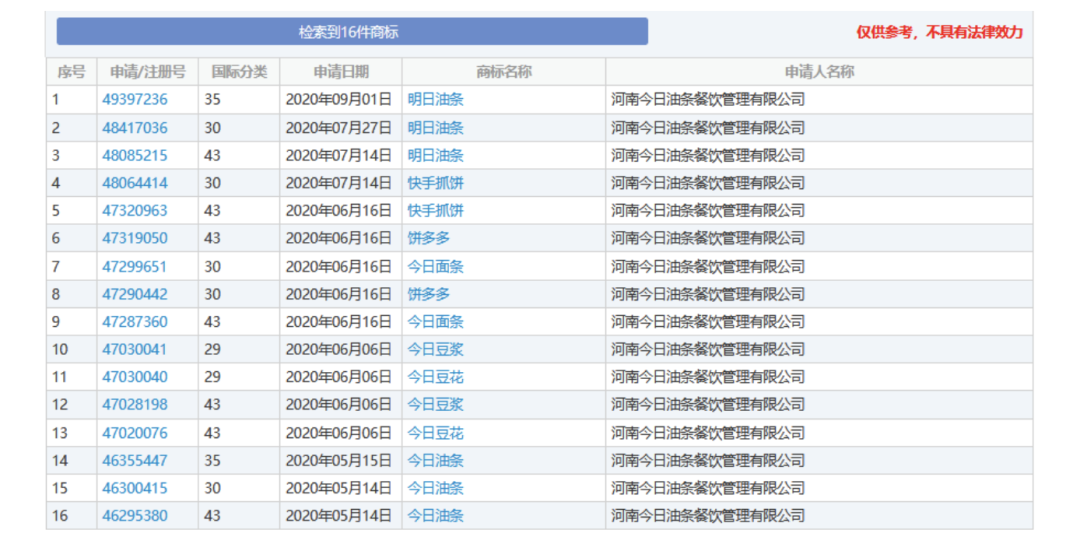Click 明日油条 trademark name in row 1

[x=436, y=100]
